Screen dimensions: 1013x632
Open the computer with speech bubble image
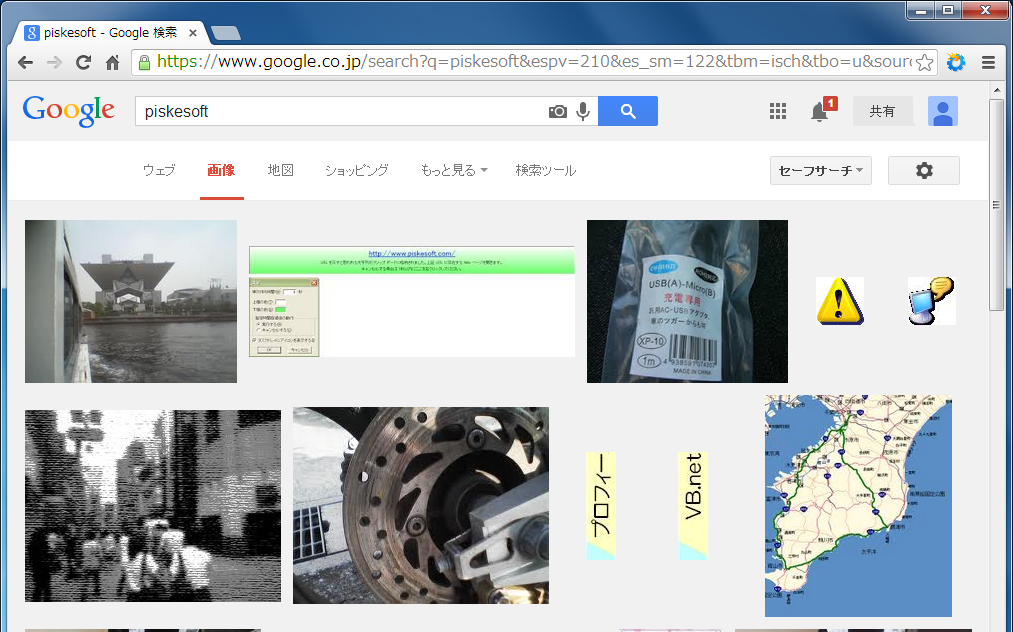pyautogui.click(x=932, y=301)
